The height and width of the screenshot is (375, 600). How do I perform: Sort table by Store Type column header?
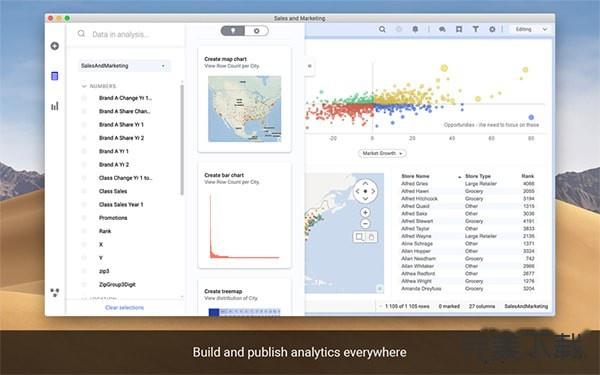(x=478, y=176)
